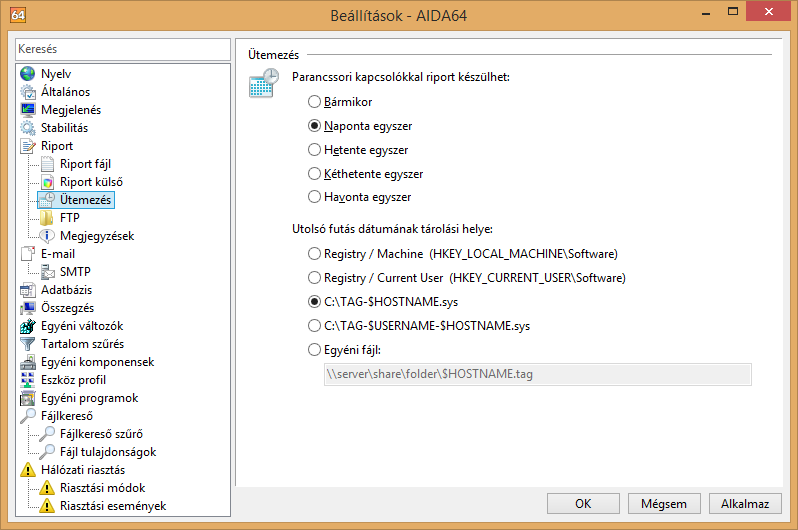Select the Ütemezés tree row text
Image resolution: width=798 pixels, height=530 pixels.
(x=86, y=200)
